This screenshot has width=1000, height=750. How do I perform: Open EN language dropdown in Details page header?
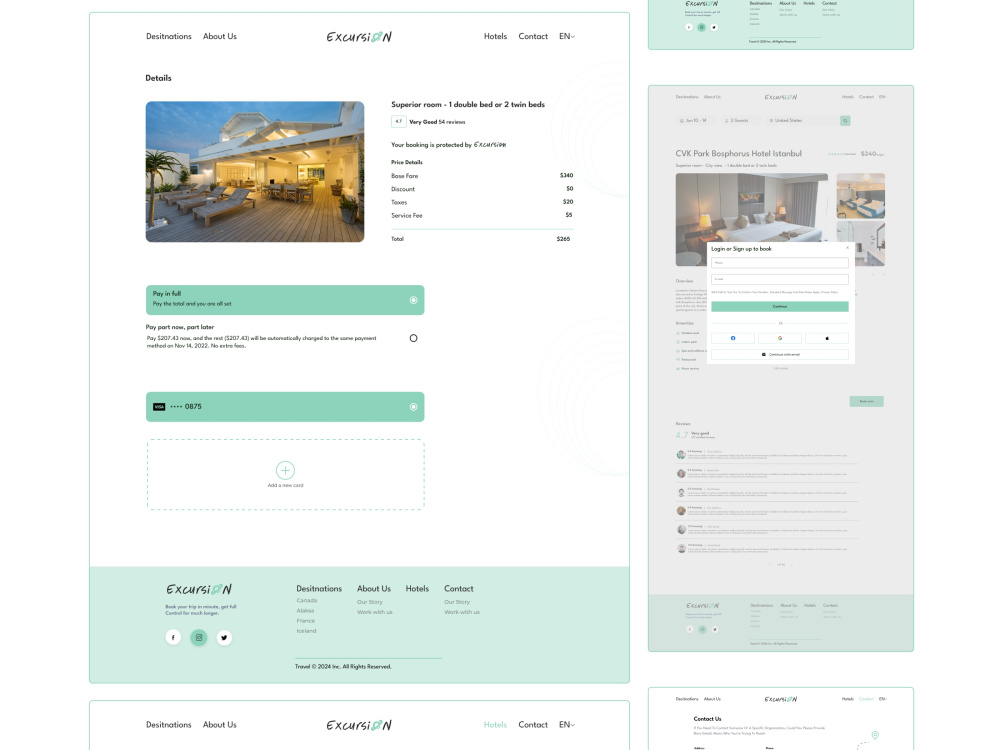567,36
